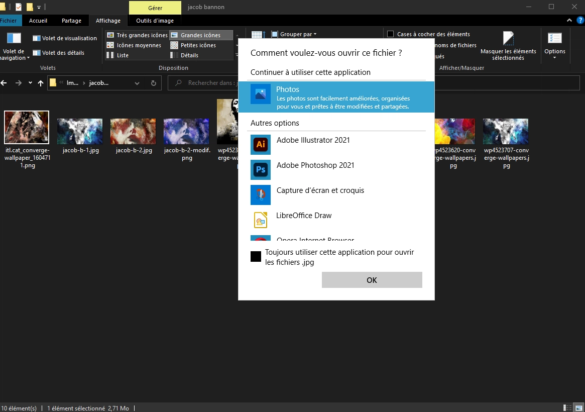This screenshot has height=412, width=585.
Task: Switch to Détails layout
Action: pos(184,55)
